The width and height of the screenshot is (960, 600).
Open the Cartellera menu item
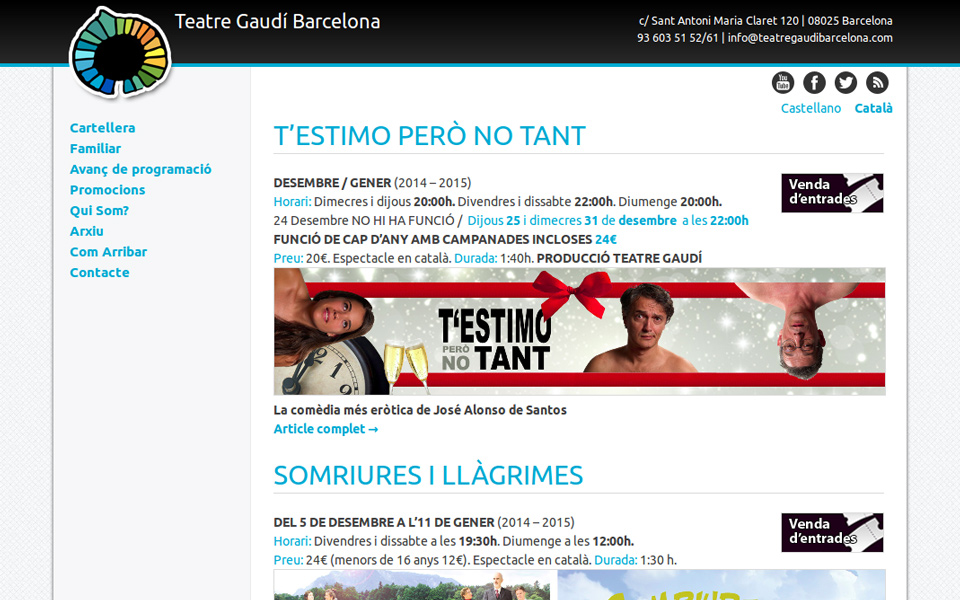click(102, 128)
